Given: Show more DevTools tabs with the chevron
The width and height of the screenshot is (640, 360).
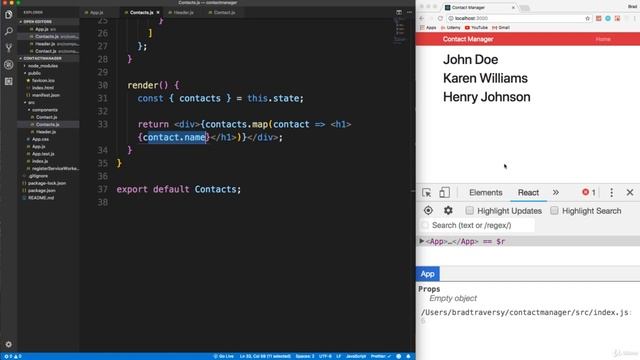Looking at the screenshot, I should click(x=556, y=193).
